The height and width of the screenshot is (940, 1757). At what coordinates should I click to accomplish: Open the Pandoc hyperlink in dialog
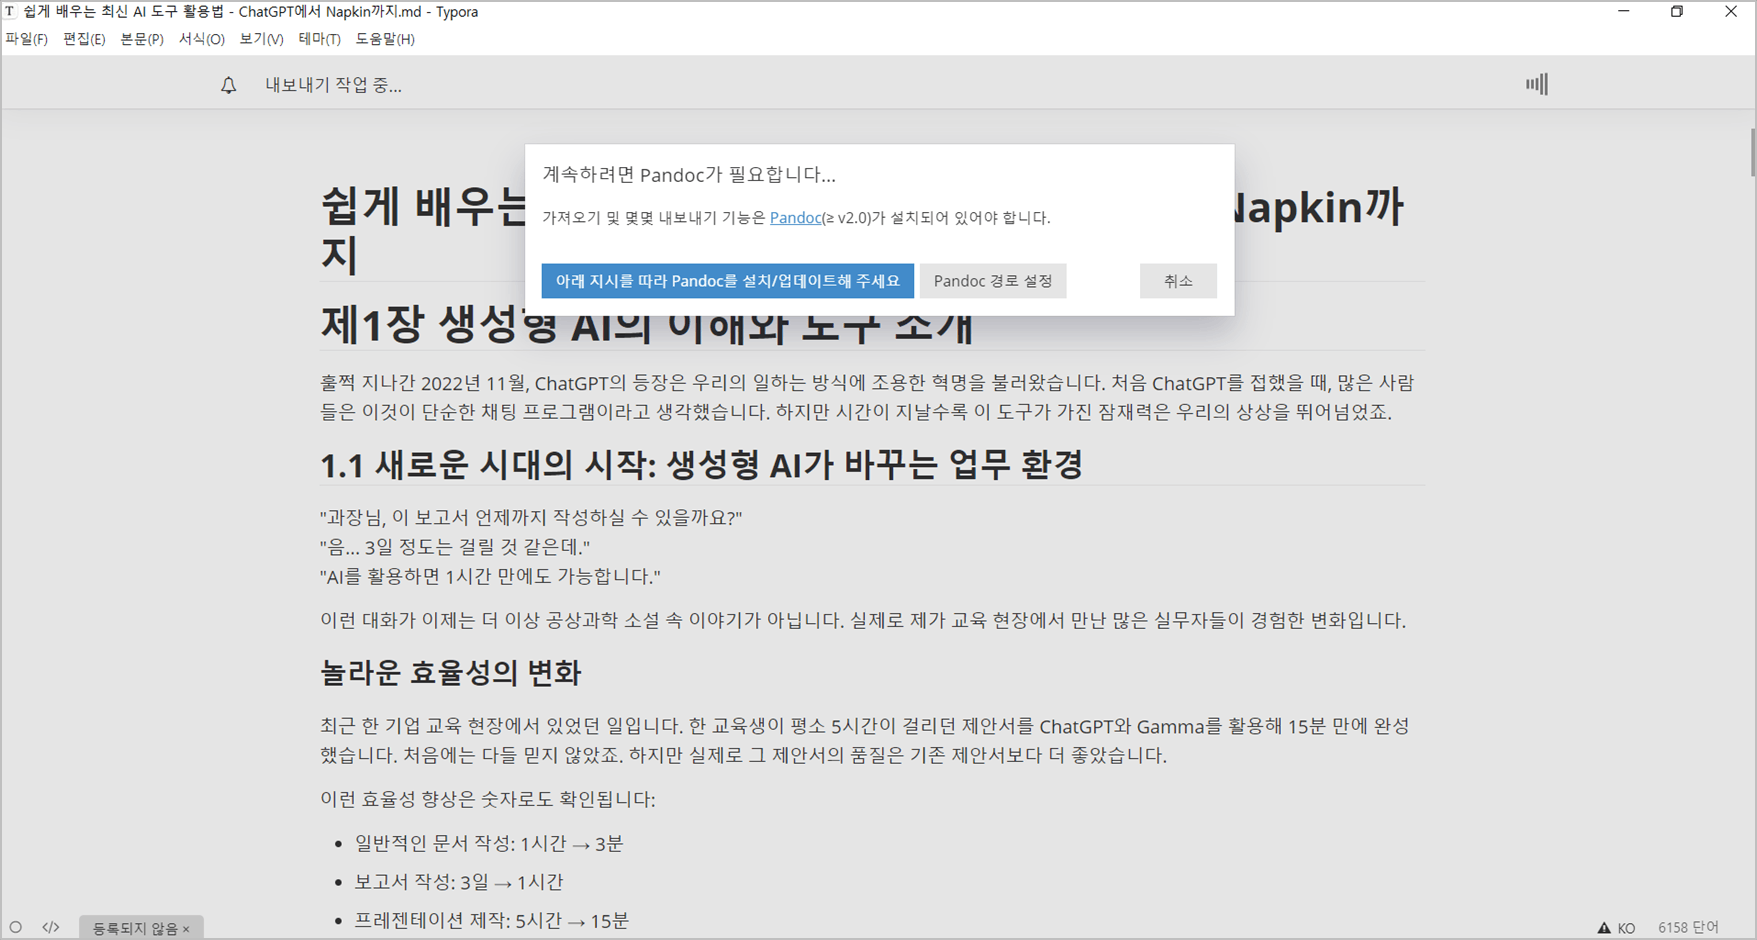coord(795,217)
